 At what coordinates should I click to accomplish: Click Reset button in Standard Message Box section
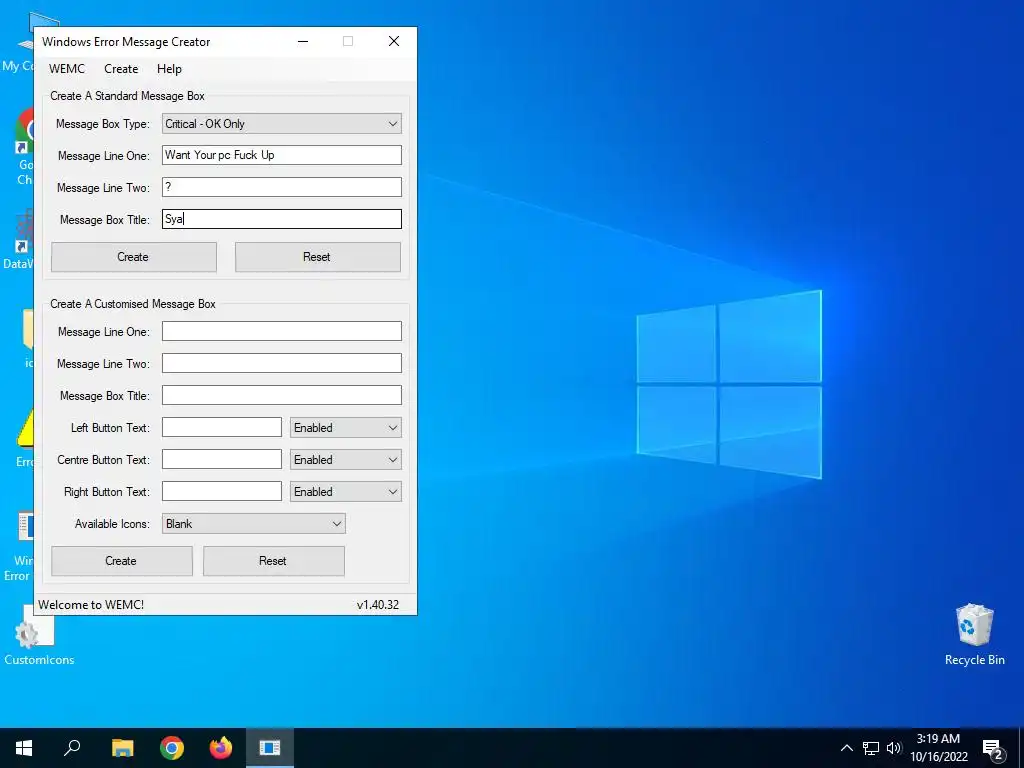317,257
